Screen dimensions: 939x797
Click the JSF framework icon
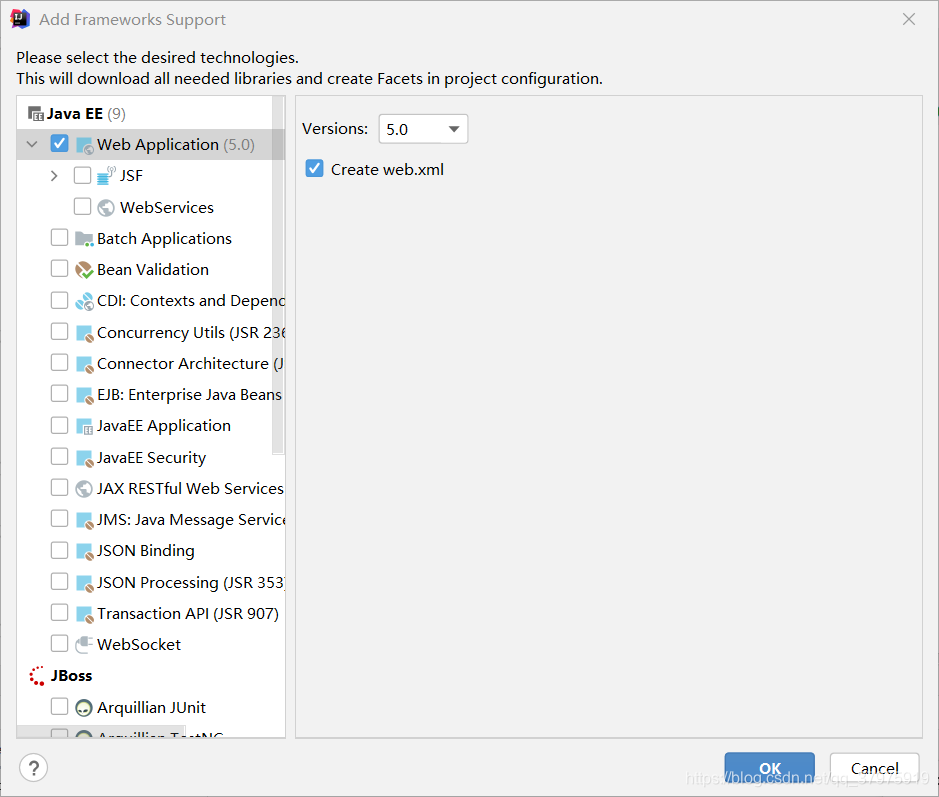(x=106, y=176)
